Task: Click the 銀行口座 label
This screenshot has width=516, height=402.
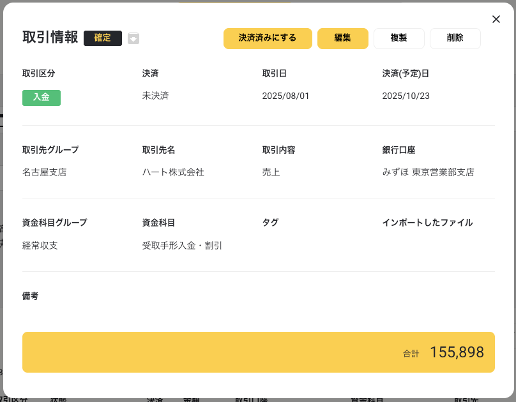Action: click(x=399, y=150)
